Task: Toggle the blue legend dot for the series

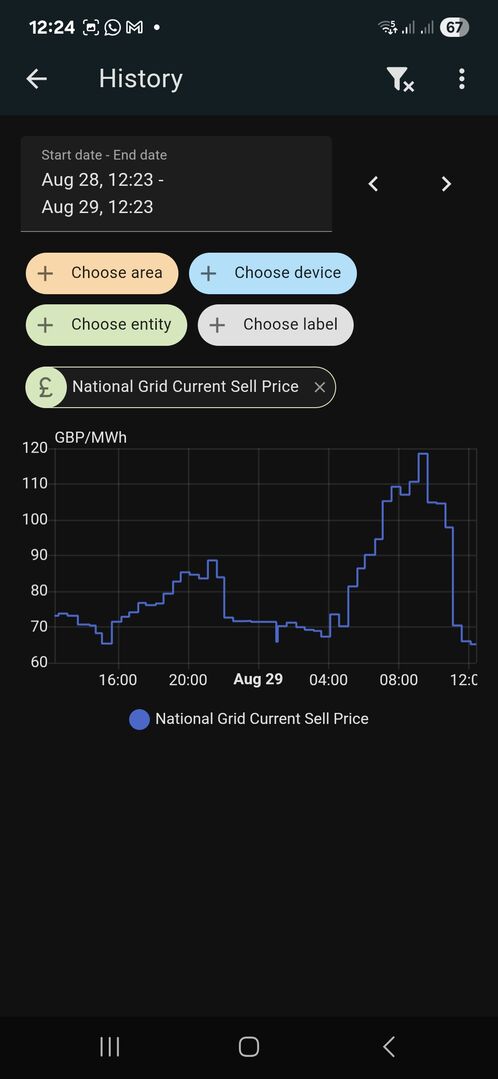Action: (140, 719)
